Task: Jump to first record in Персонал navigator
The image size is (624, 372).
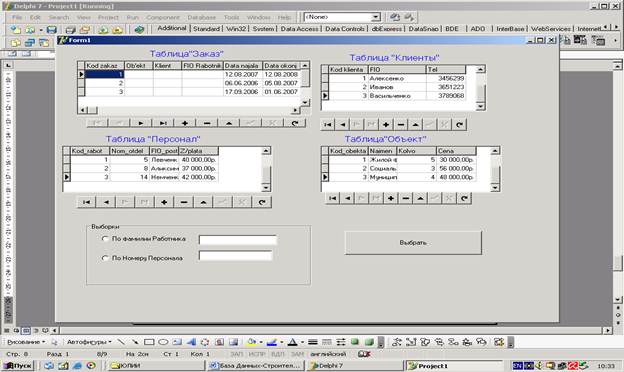Action: coord(86,202)
